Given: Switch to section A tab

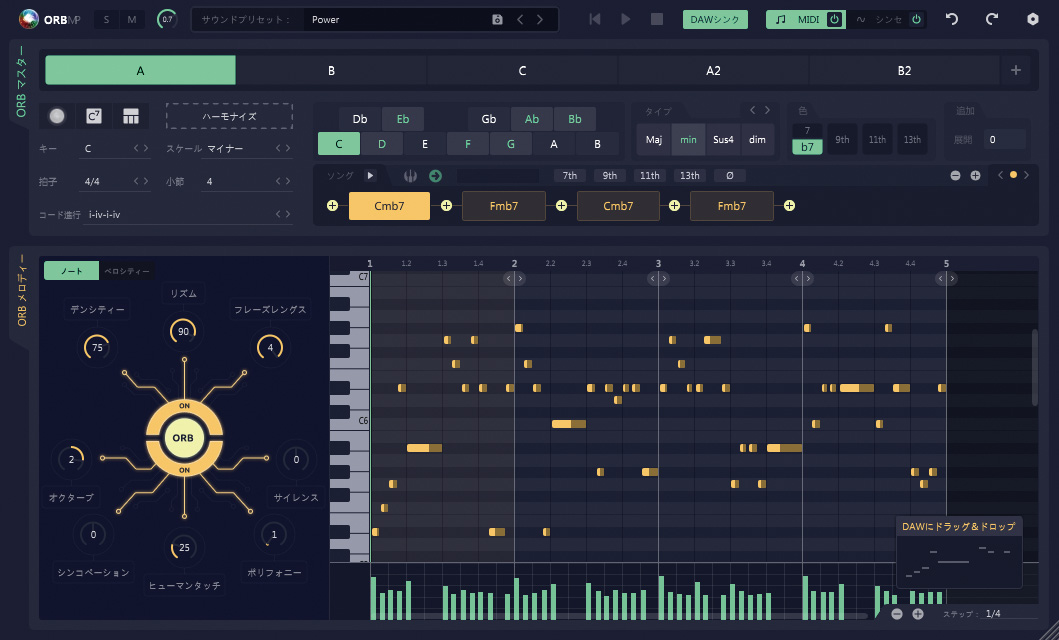Looking at the screenshot, I should point(140,70).
